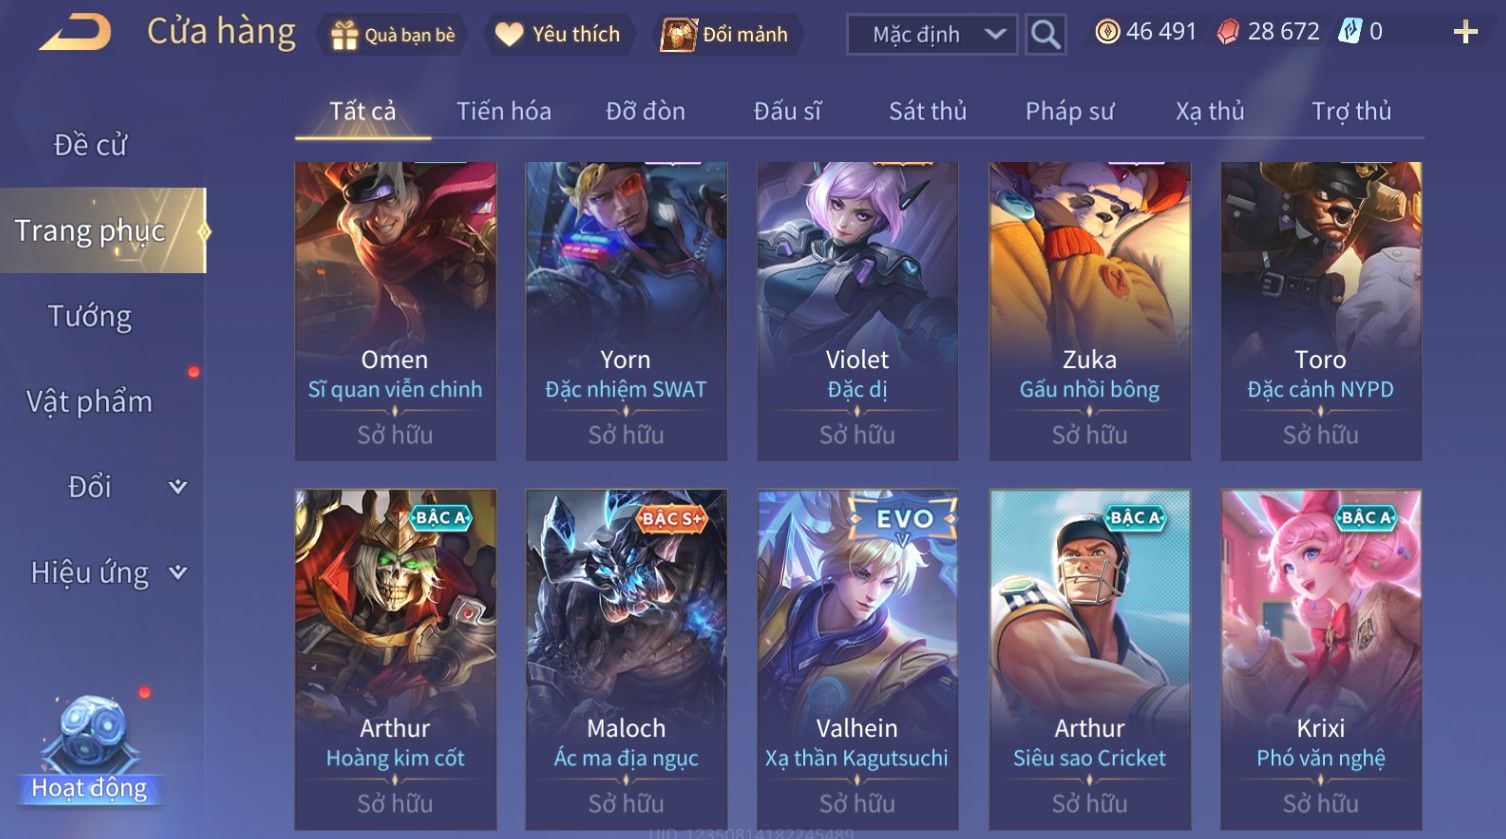The image size is (1506, 839).
Task: Click the Quà bạn bè gift button
Action: point(392,35)
